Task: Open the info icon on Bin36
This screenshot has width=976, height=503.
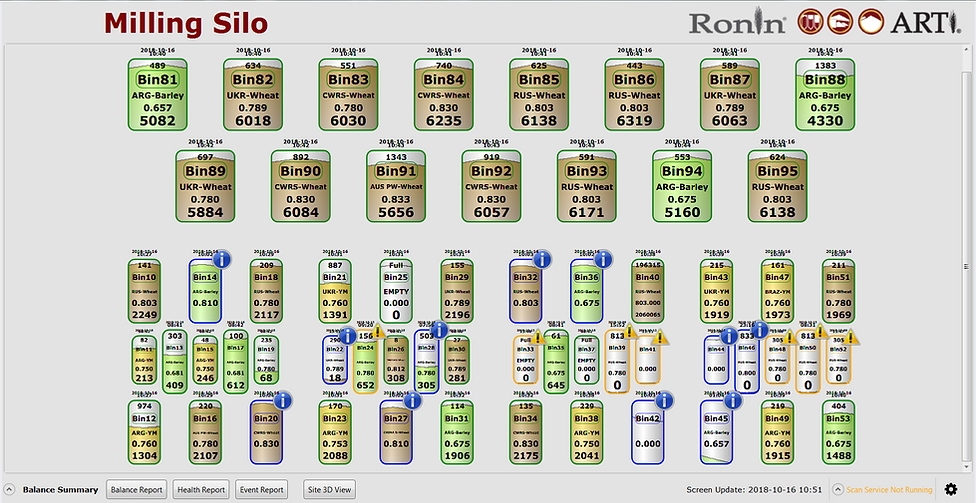Action: 603,259
